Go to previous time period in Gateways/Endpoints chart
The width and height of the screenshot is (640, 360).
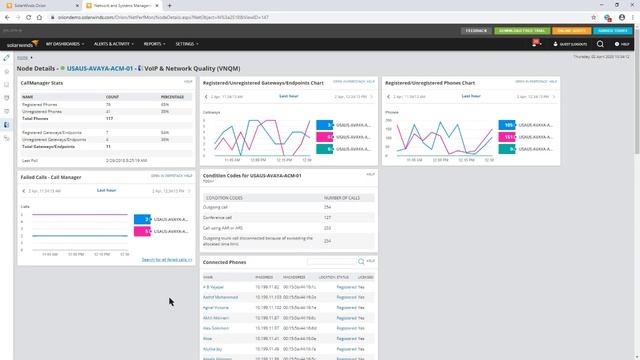click(x=206, y=97)
